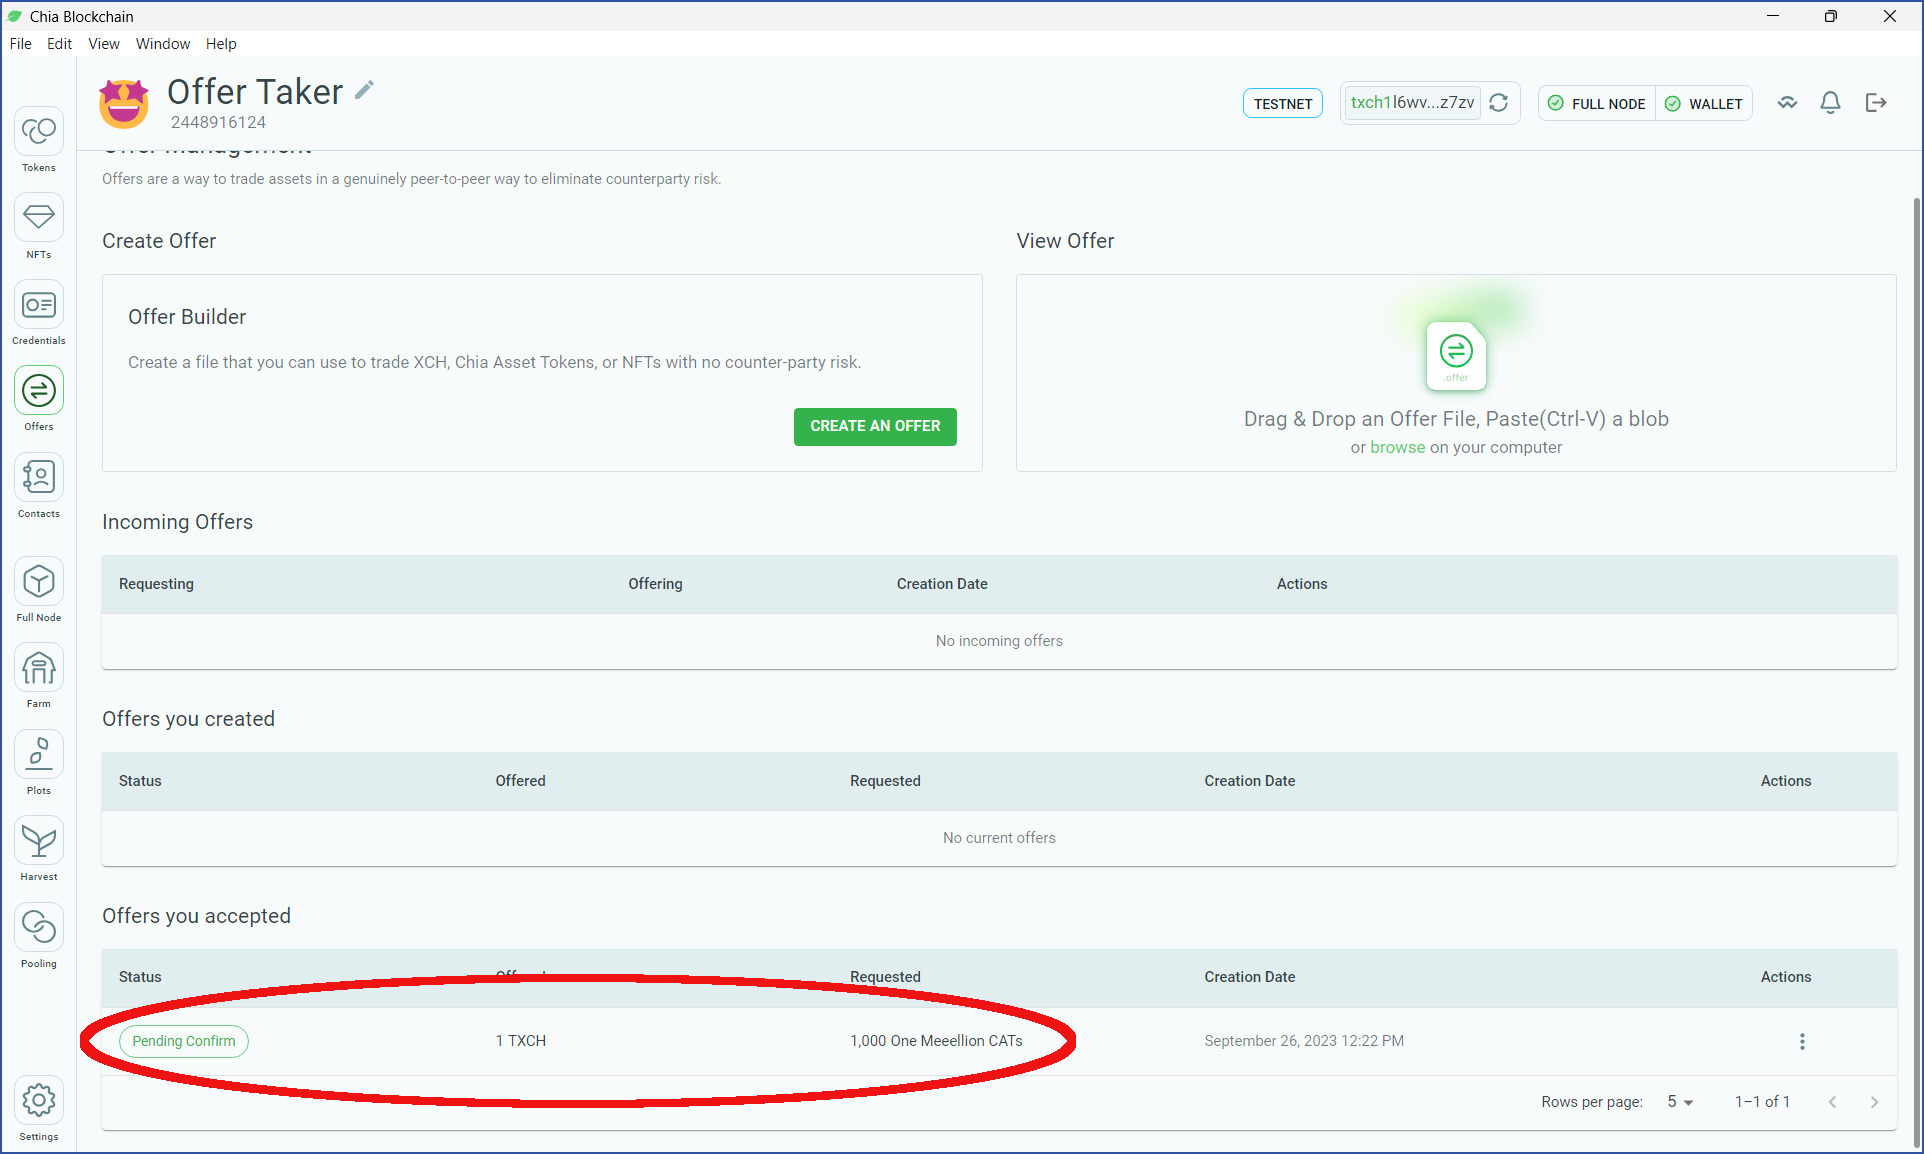Click the No incoming offers message
The image size is (1924, 1154).
pos(999,641)
